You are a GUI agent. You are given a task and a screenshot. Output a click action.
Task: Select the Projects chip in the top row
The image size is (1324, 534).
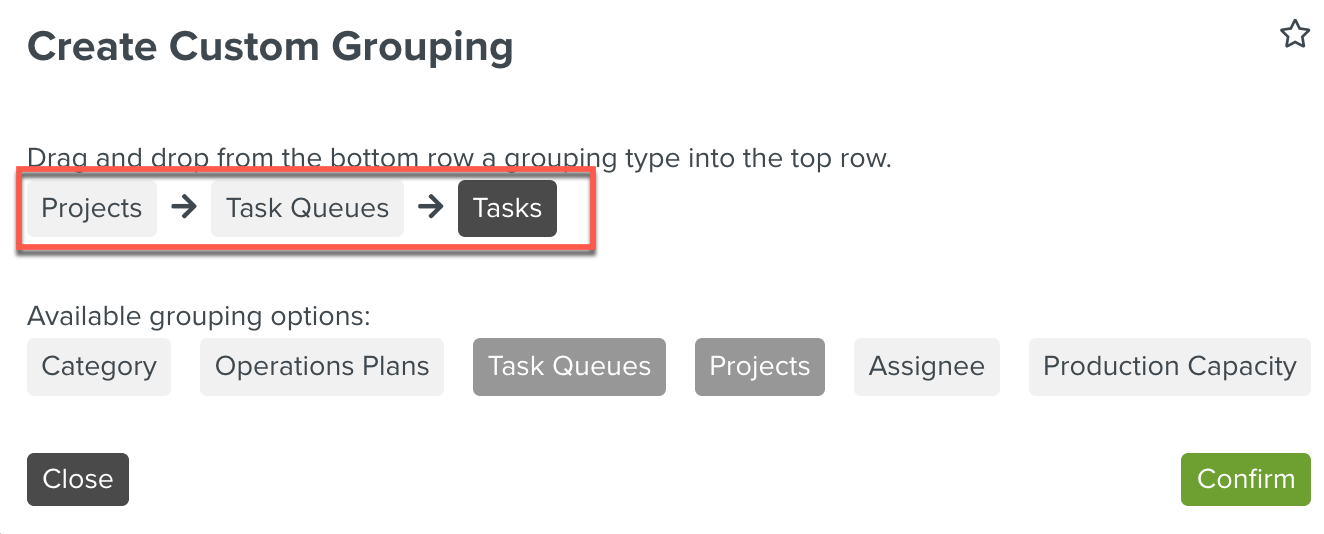point(92,208)
